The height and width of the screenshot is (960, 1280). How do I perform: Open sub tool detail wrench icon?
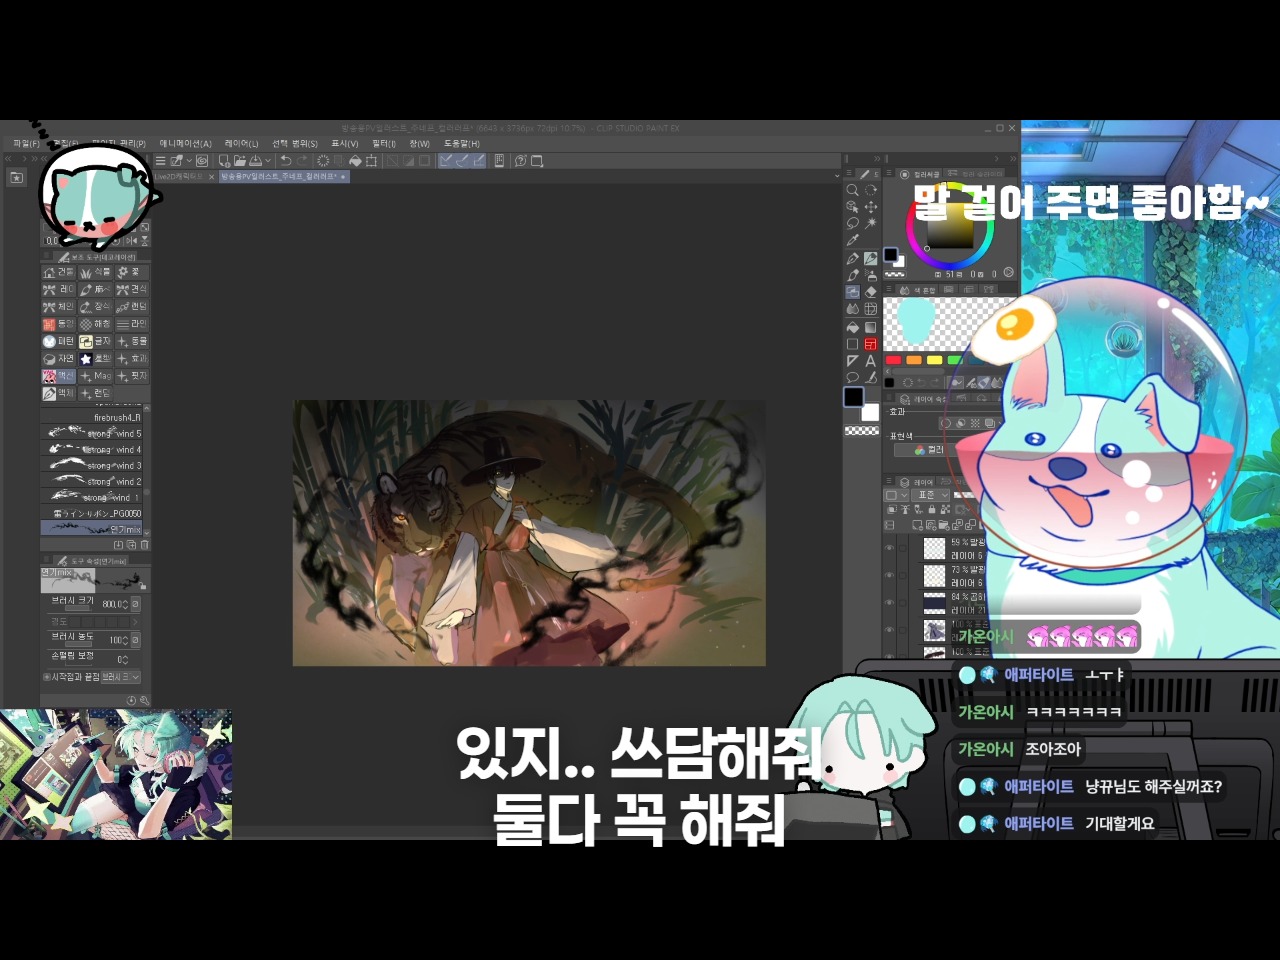[145, 701]
